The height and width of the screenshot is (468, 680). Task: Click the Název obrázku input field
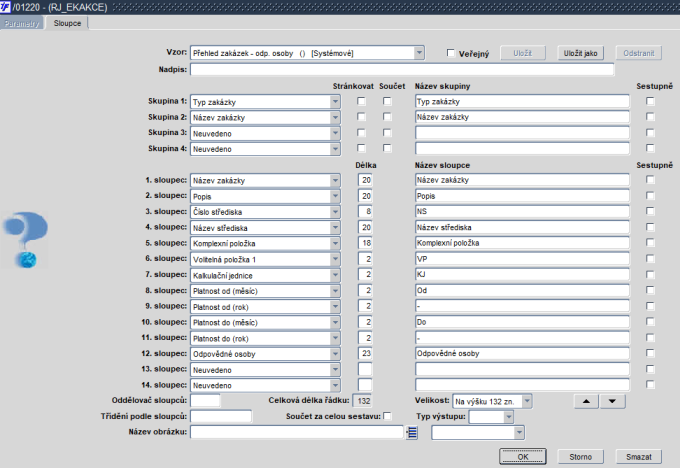[x=297, y=432]
